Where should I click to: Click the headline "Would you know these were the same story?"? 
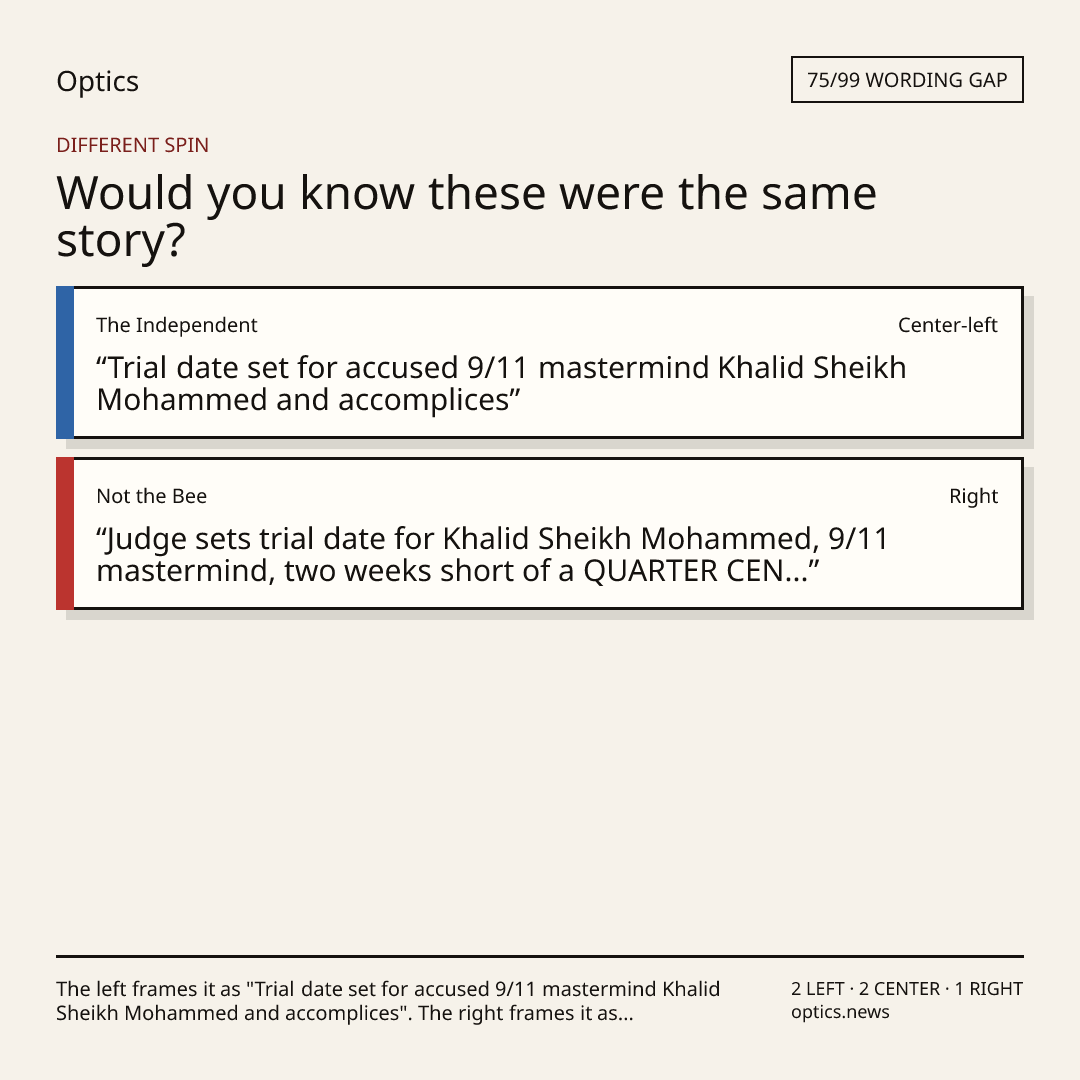466,216
